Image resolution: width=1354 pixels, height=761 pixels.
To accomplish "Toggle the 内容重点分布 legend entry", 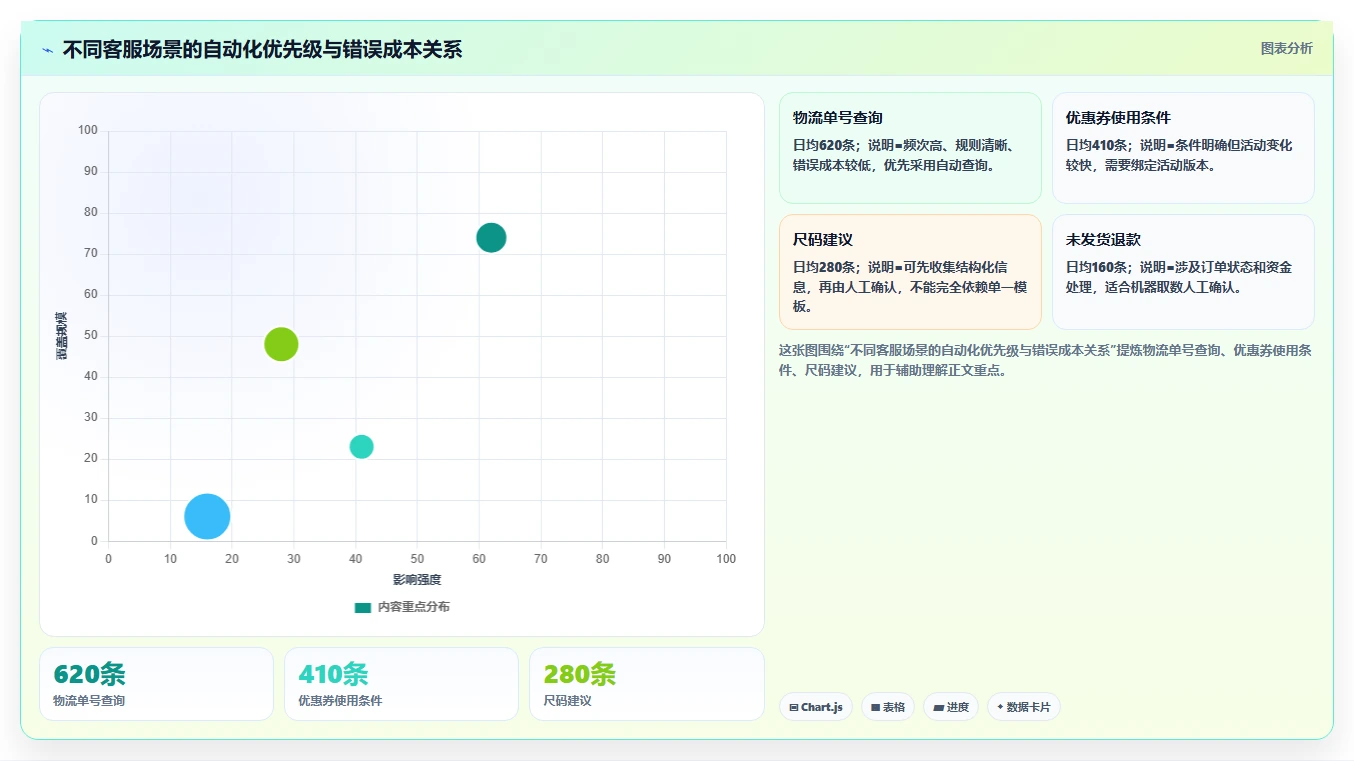I will [402, 607].
